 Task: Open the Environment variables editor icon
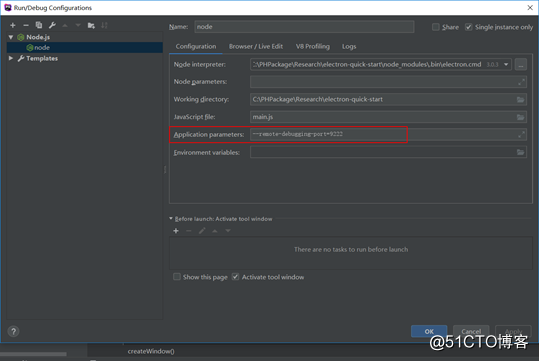coord(520,152)
